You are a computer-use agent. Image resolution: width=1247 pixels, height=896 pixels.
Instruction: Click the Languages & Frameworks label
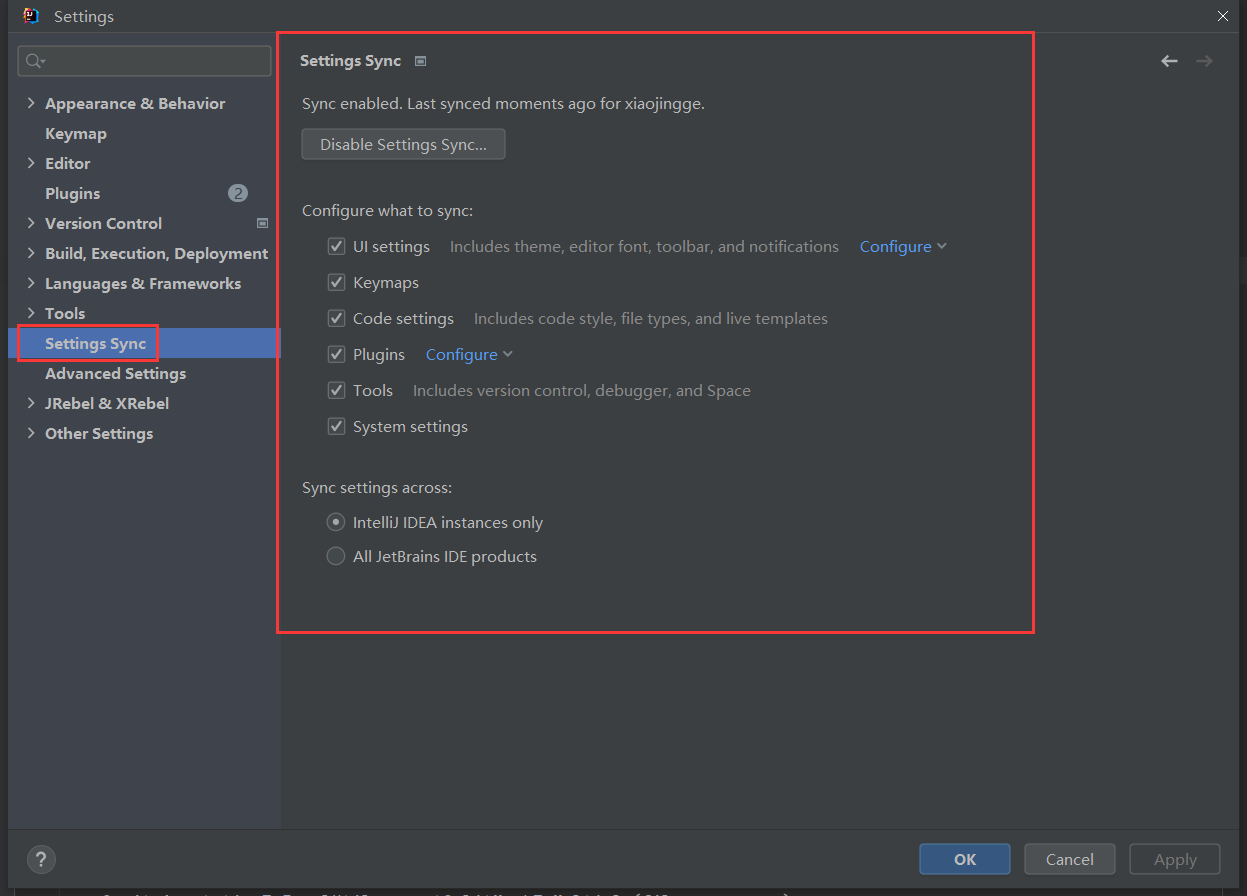(143, 283)
